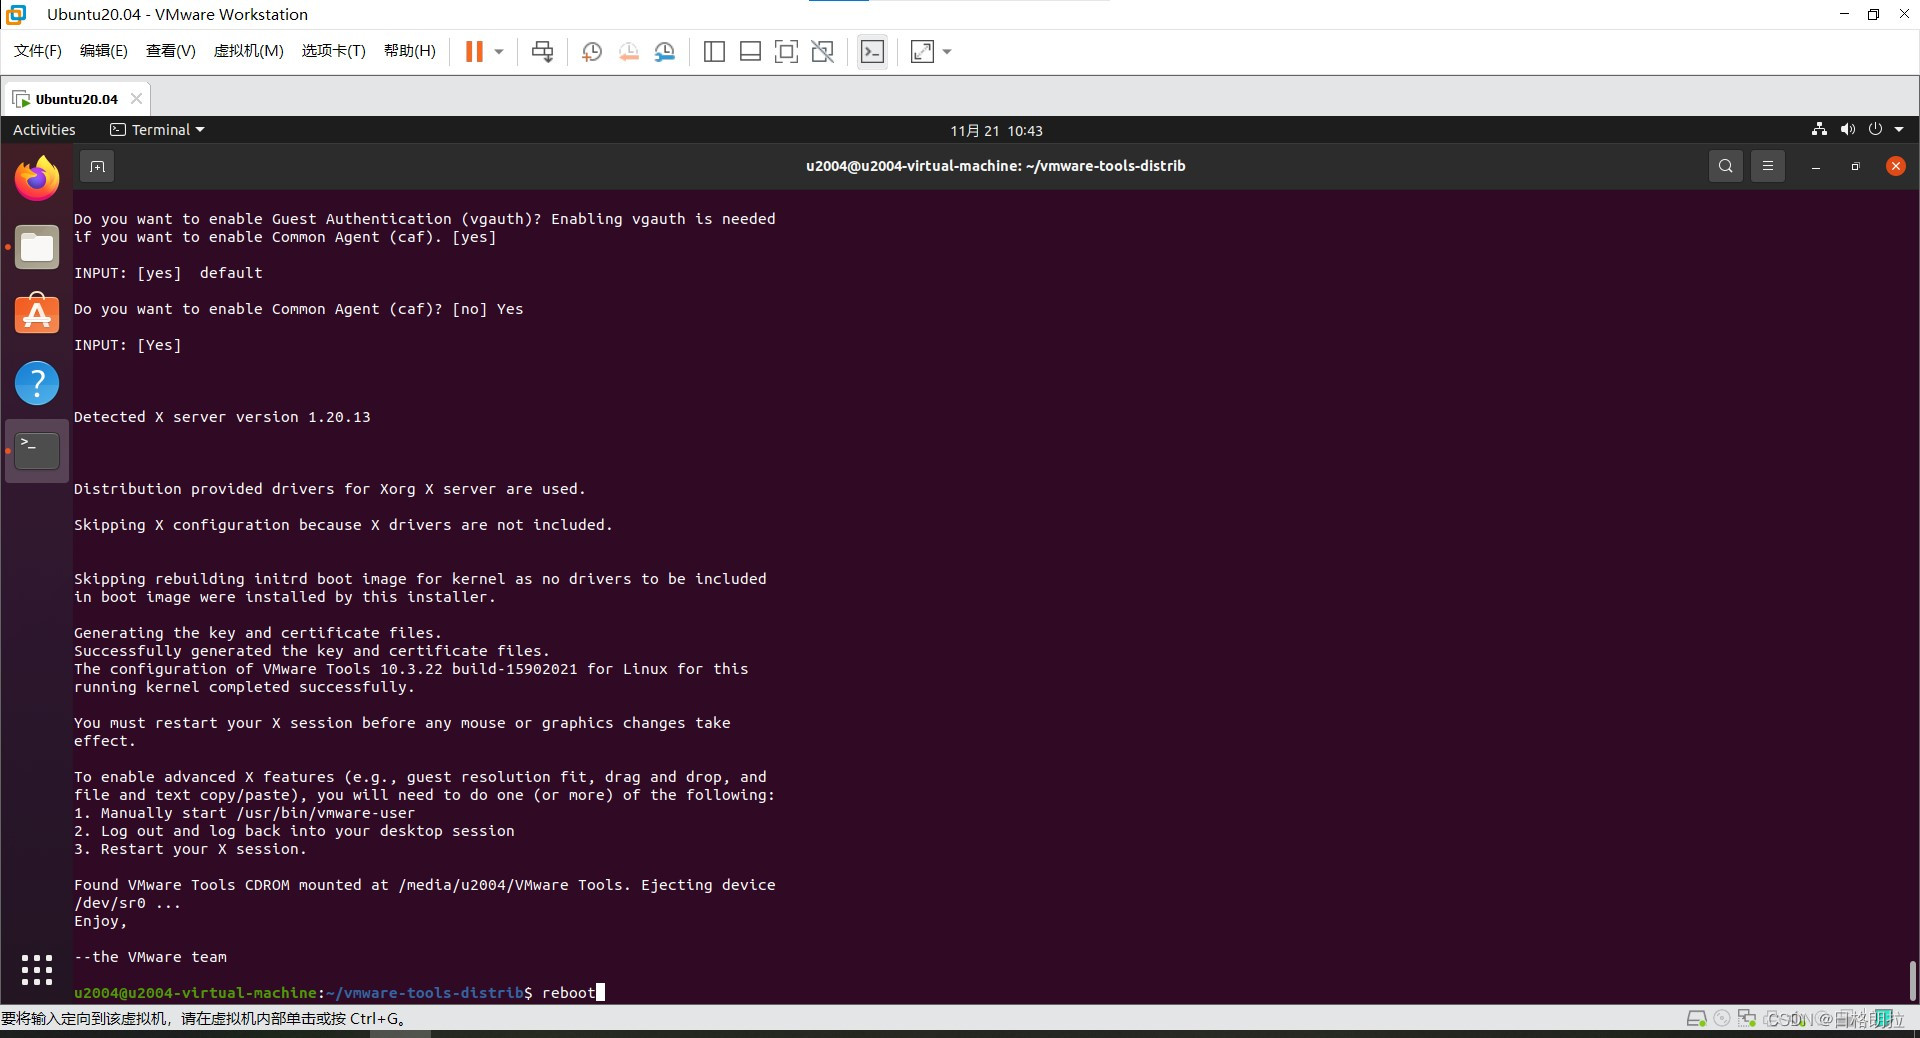Click the text 'Detected X server version 1.20.13'

tap(222, 417)
